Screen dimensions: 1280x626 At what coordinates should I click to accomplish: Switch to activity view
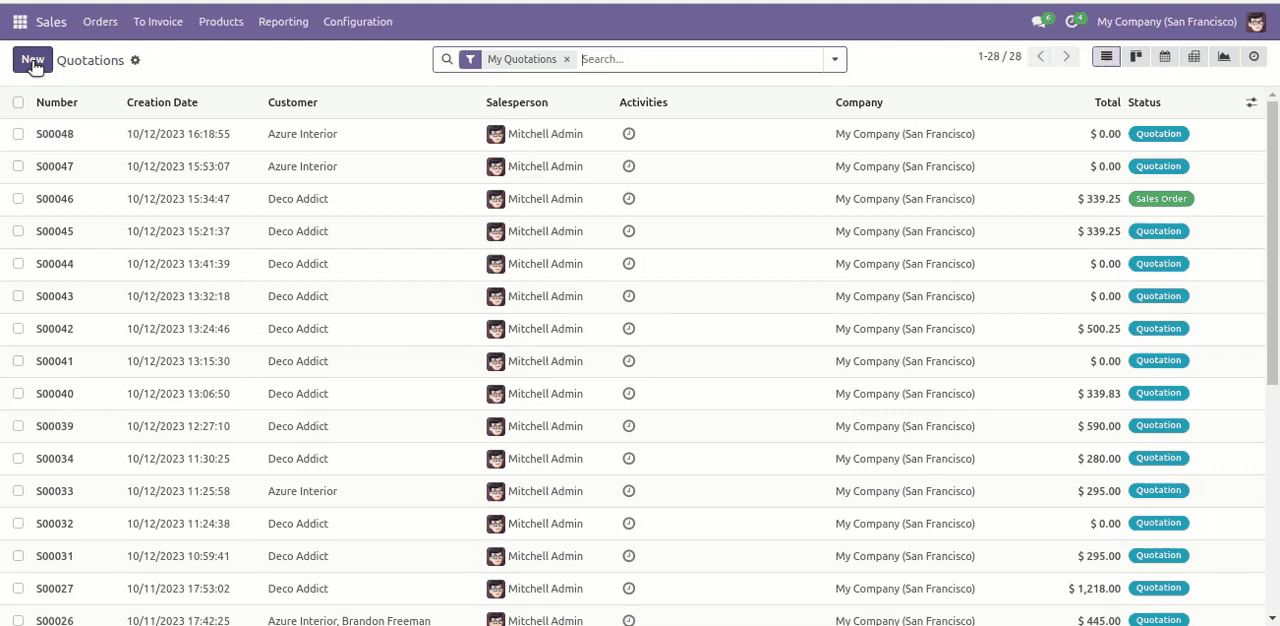1253,57
